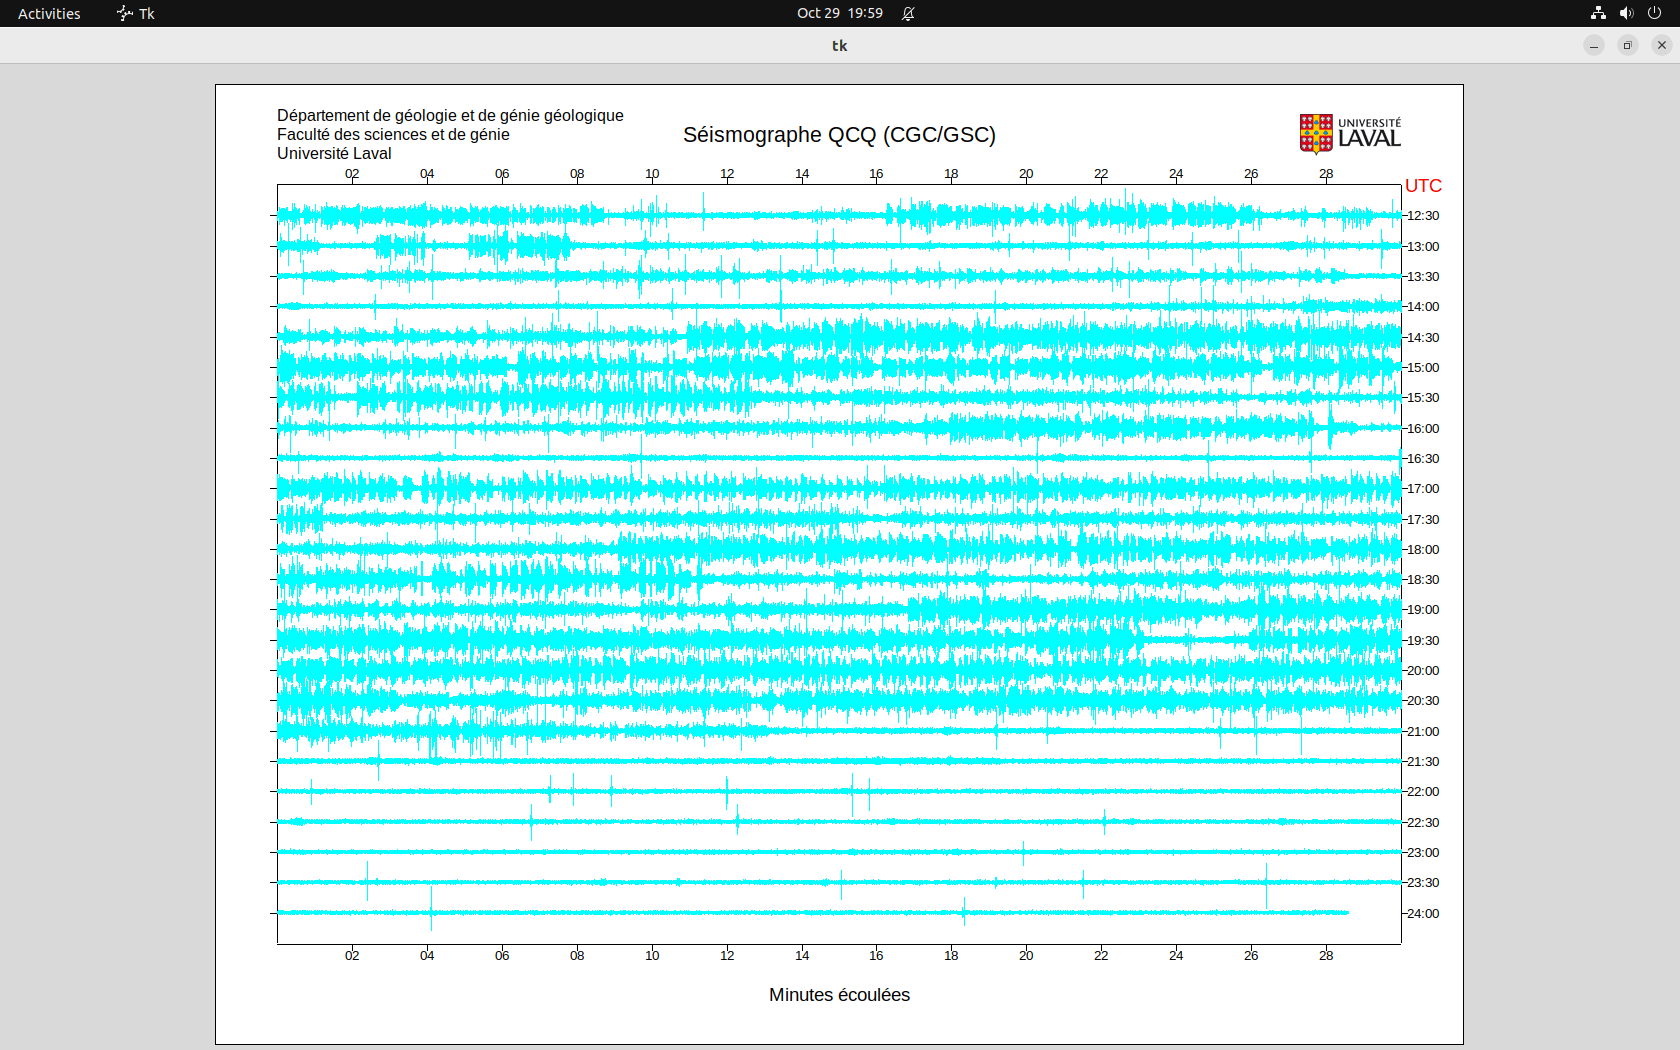Click bottom axis tick labeled 28
This screenshot has height=1050, width=1680.
click(x=1326, y=956)
